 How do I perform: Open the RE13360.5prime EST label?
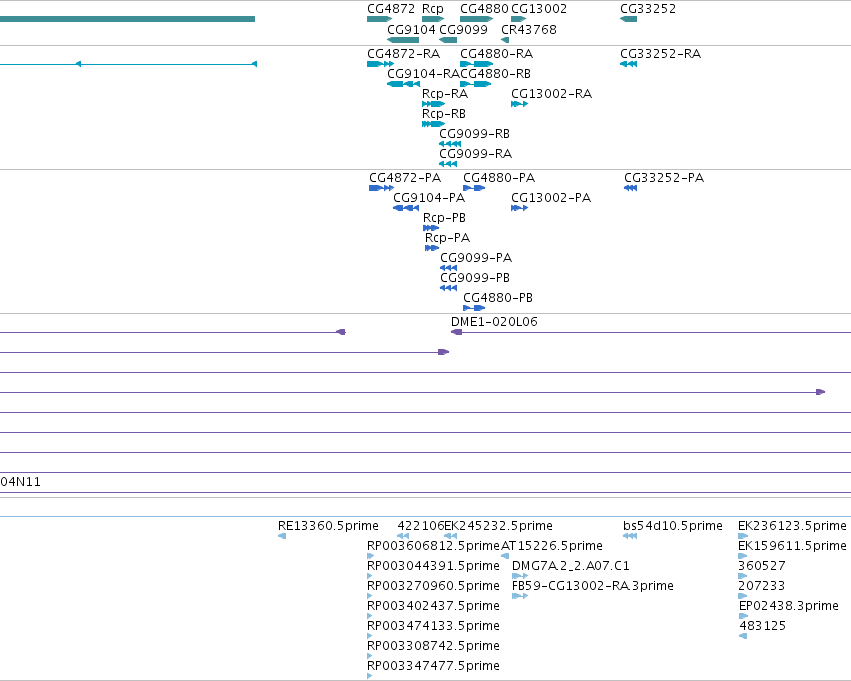(328, 526)
